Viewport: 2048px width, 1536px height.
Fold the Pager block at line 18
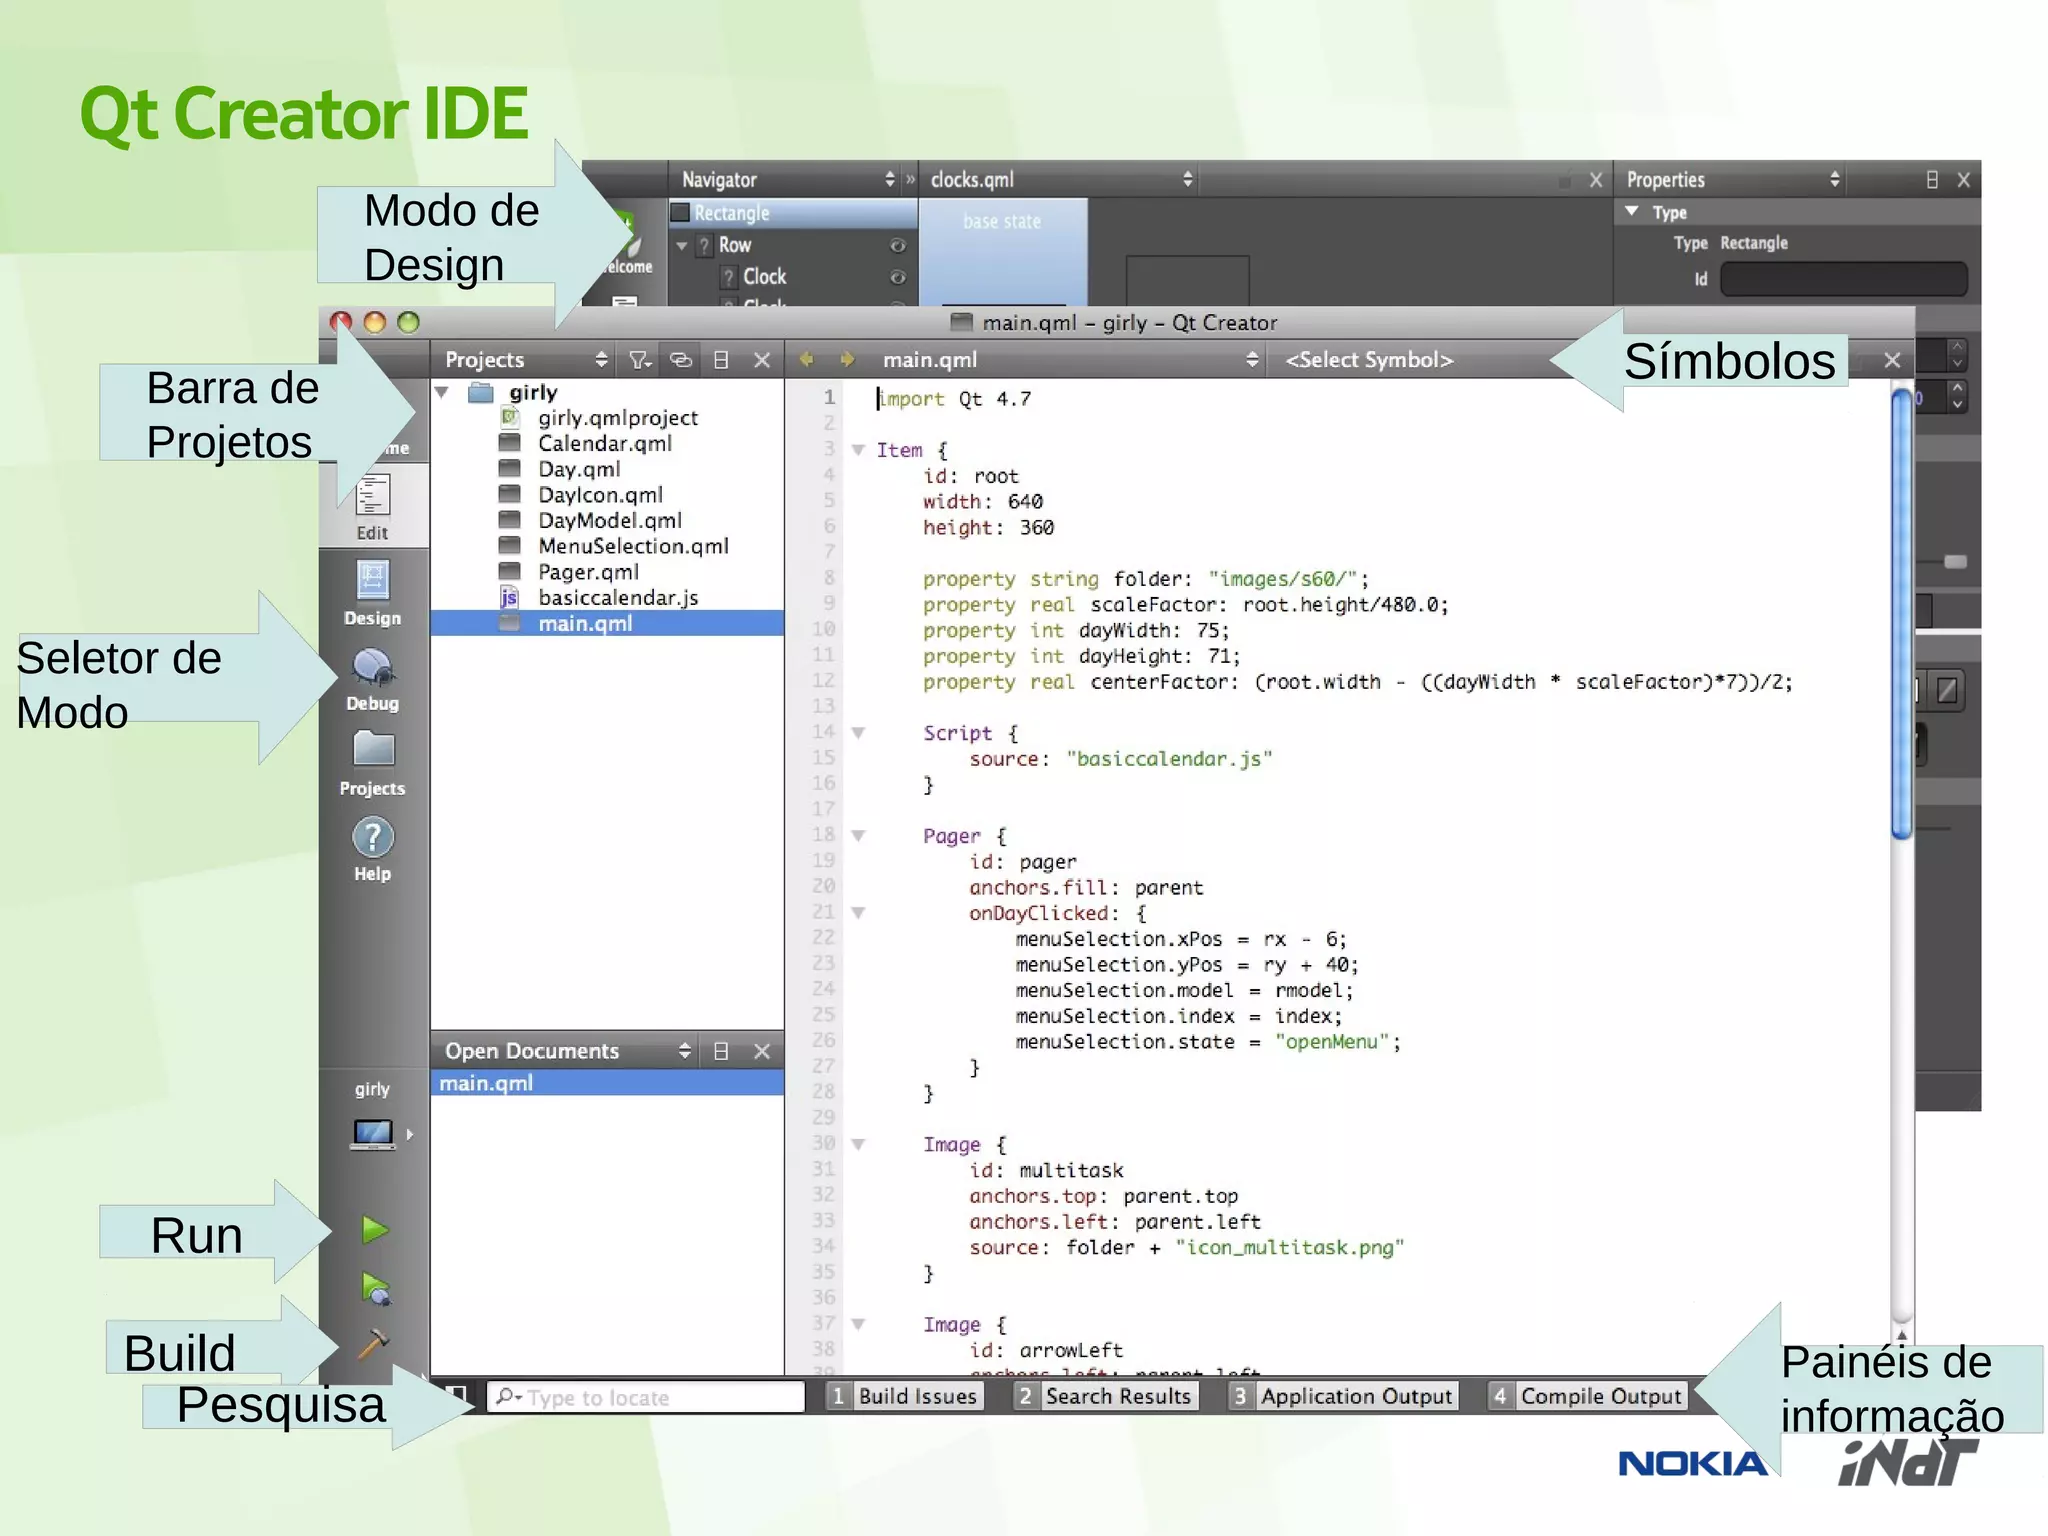point(858,836)
